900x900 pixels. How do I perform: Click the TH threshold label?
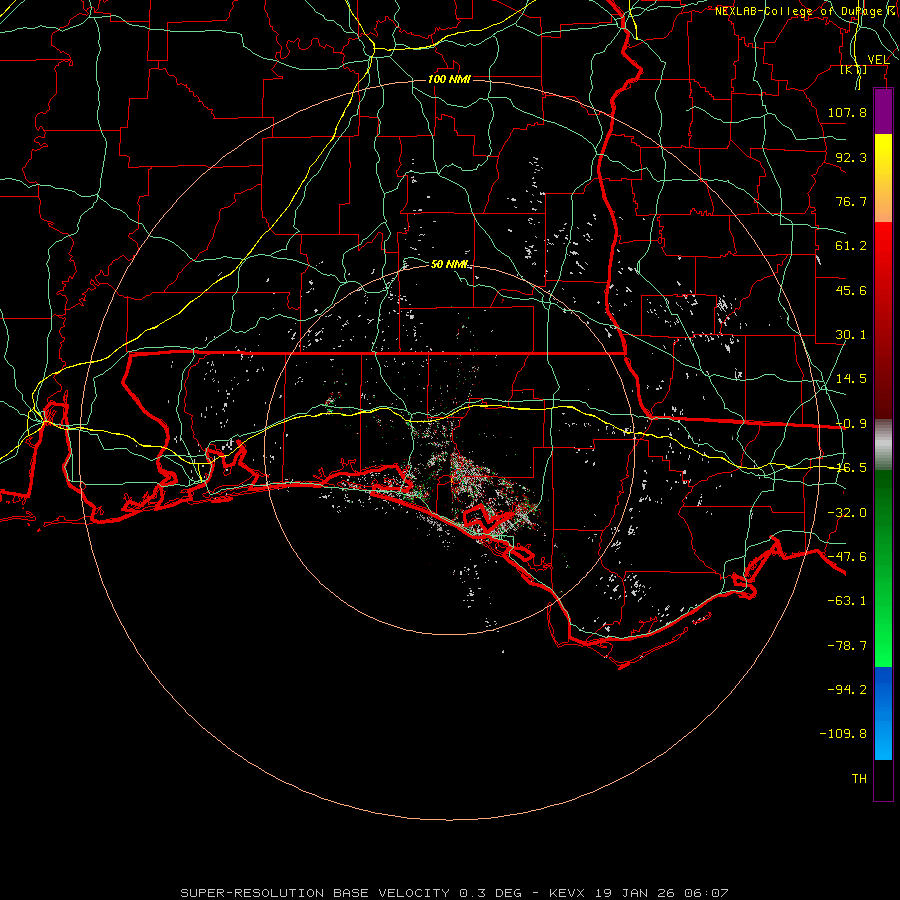[x=859, y=779]
